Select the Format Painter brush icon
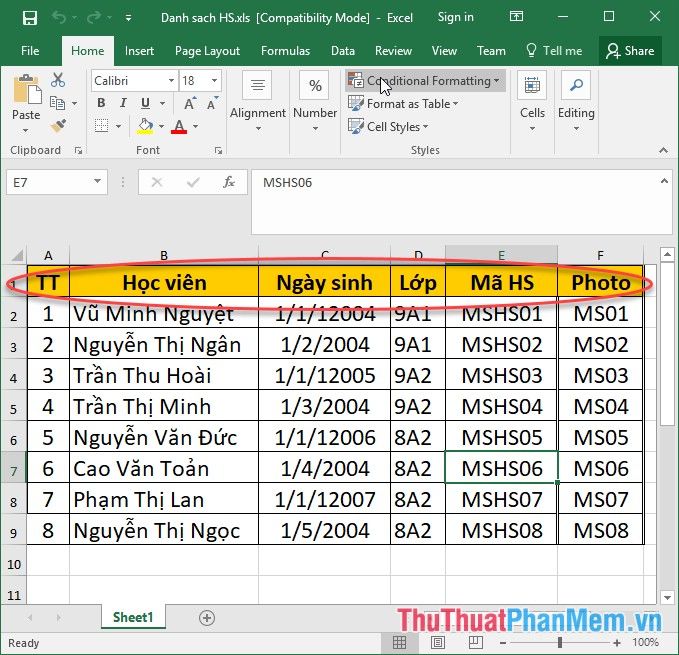The width and height of the screenshot is (679, 655). pyautogui.click(x=57, y=126)
